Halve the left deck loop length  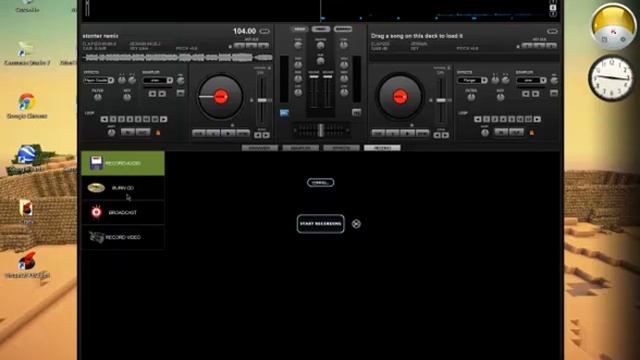click(104, 119)
